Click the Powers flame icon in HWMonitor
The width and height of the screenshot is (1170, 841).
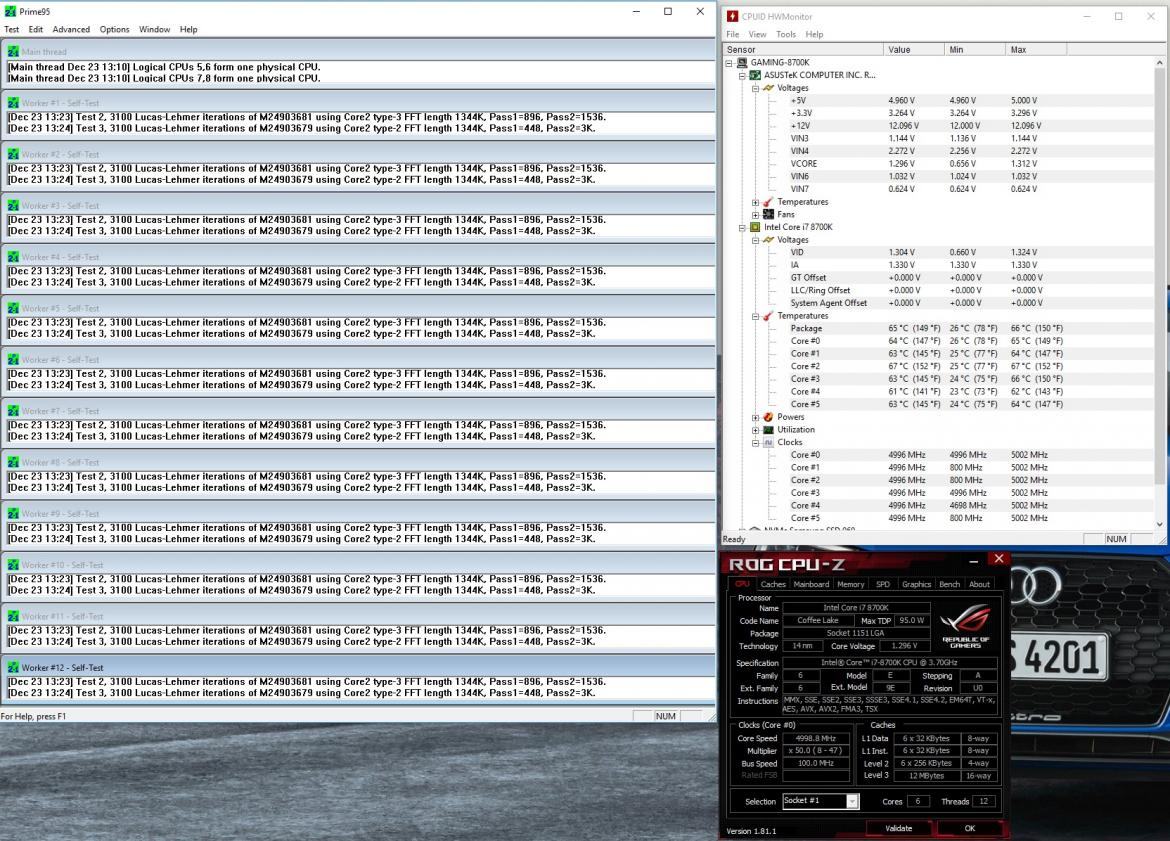pyautogui.click(x=769, y=417)
